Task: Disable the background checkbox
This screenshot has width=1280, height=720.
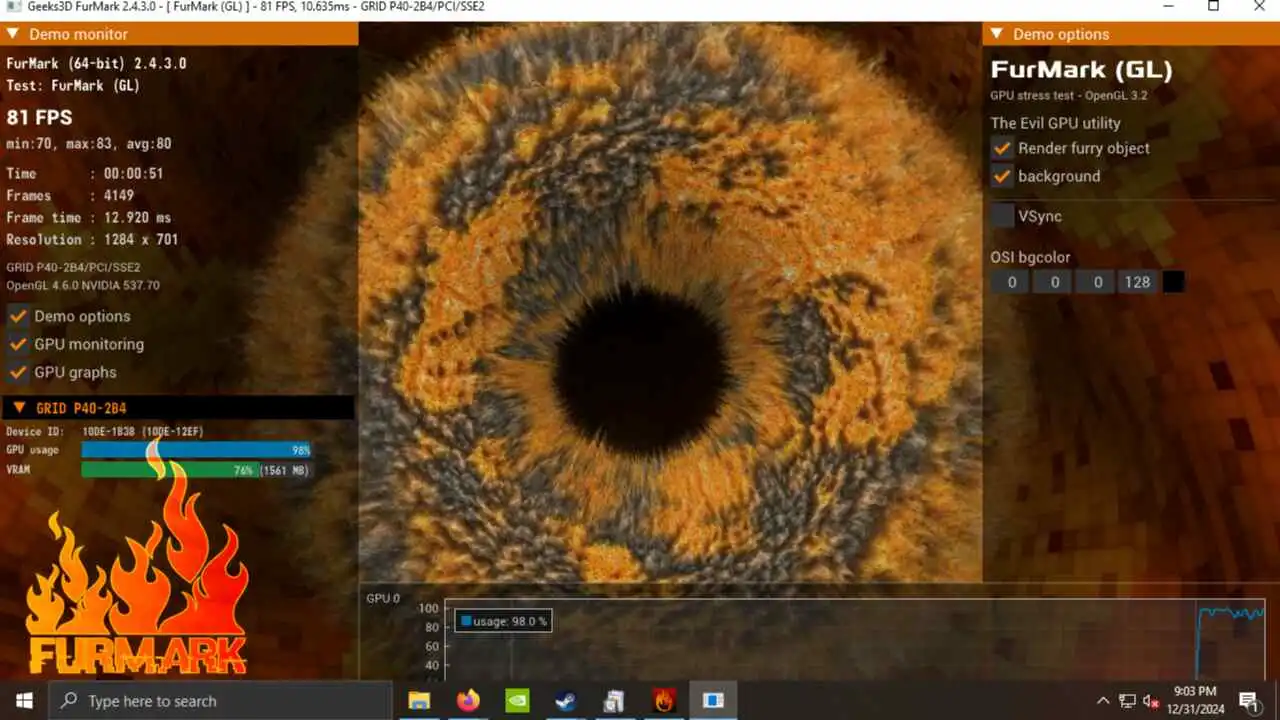Action: (1002, 176)
